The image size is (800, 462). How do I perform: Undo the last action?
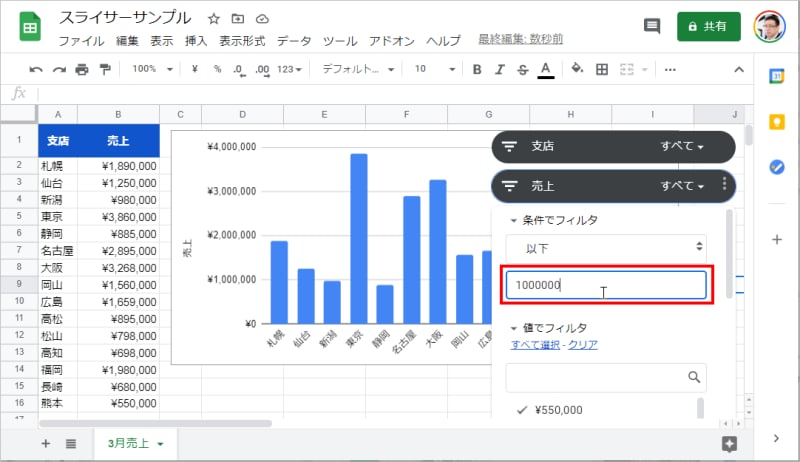point(36,69)
